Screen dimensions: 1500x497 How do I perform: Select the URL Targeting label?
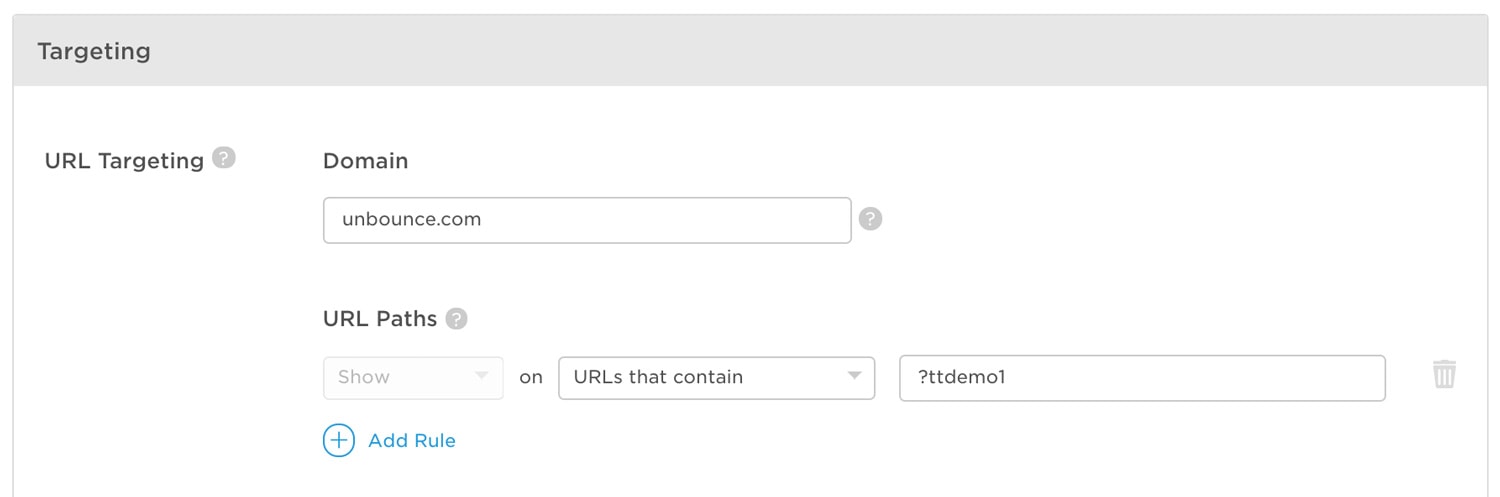(x=124, y=160)
